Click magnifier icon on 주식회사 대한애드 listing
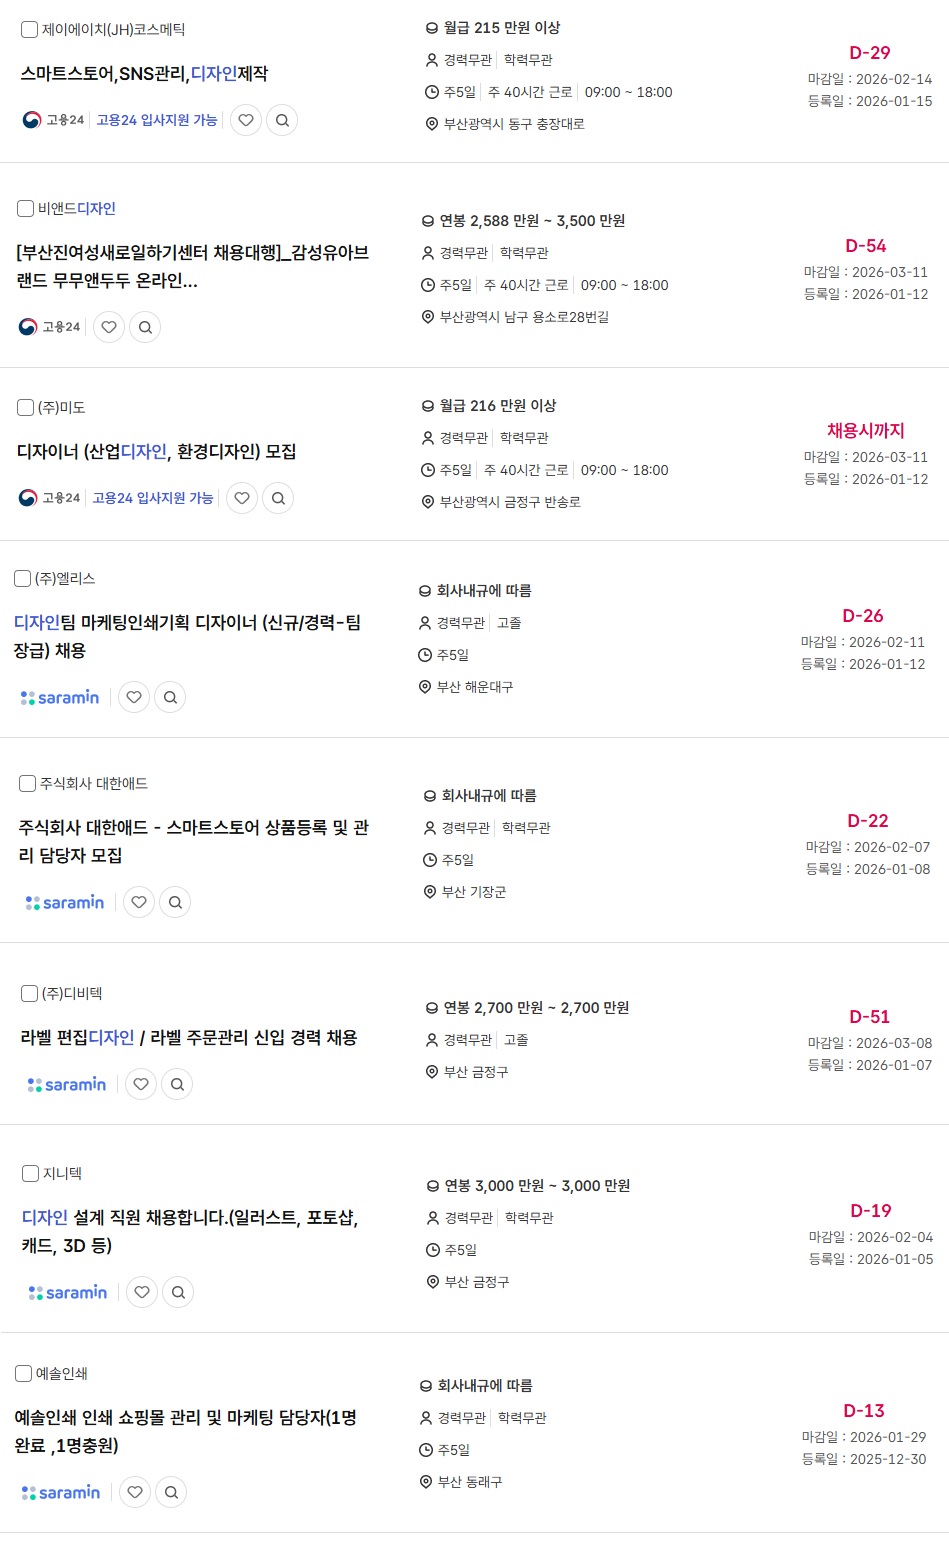 coord(175,902)
